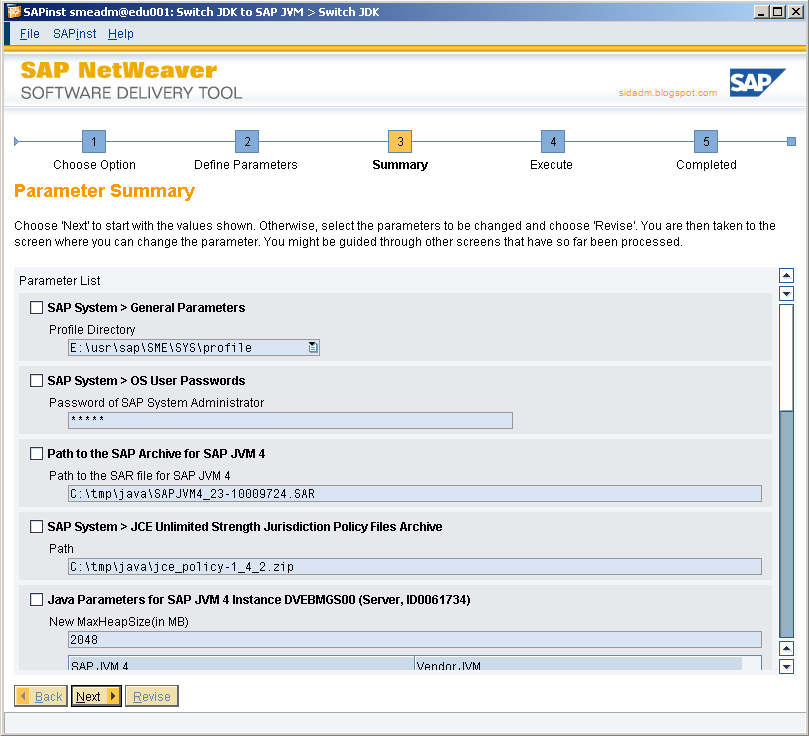Open the SAPinst menu
The width and height of the screenshot is (809, 736).
74,33
